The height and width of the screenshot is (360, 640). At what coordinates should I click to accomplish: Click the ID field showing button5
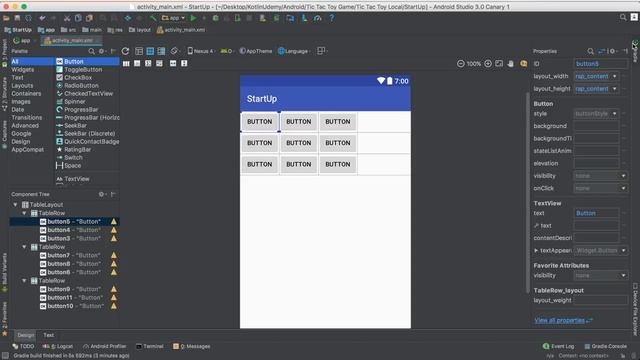[x=600, y=64]
